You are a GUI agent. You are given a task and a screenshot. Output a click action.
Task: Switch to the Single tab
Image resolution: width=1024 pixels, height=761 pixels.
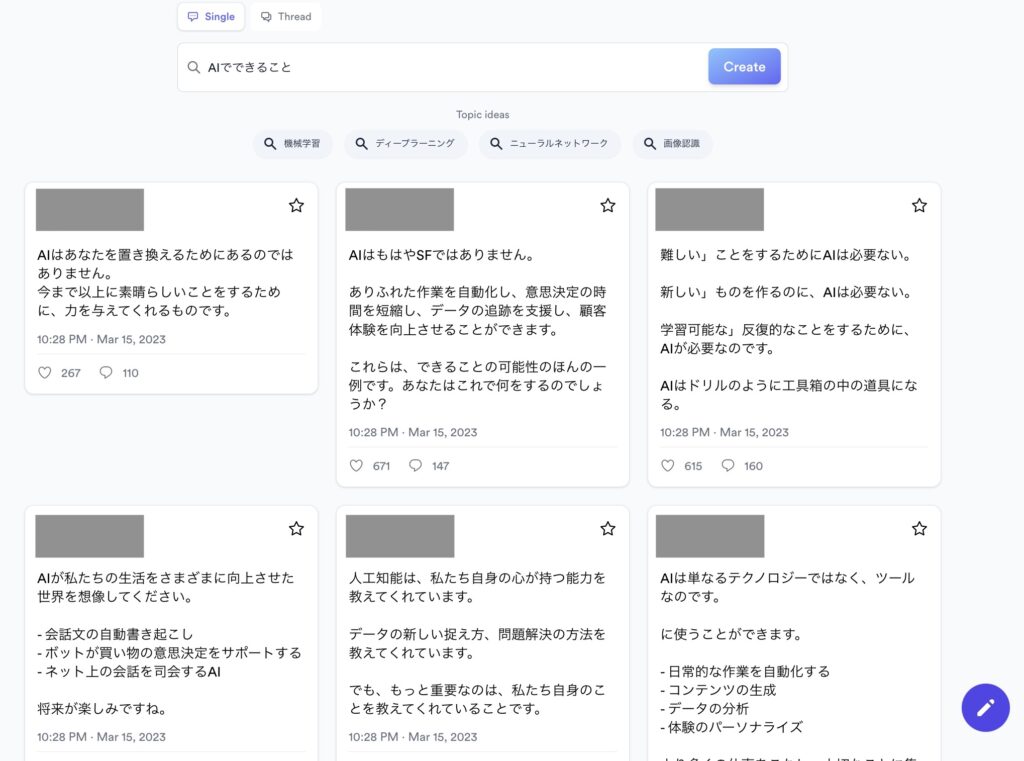click(x=211, y=17)
